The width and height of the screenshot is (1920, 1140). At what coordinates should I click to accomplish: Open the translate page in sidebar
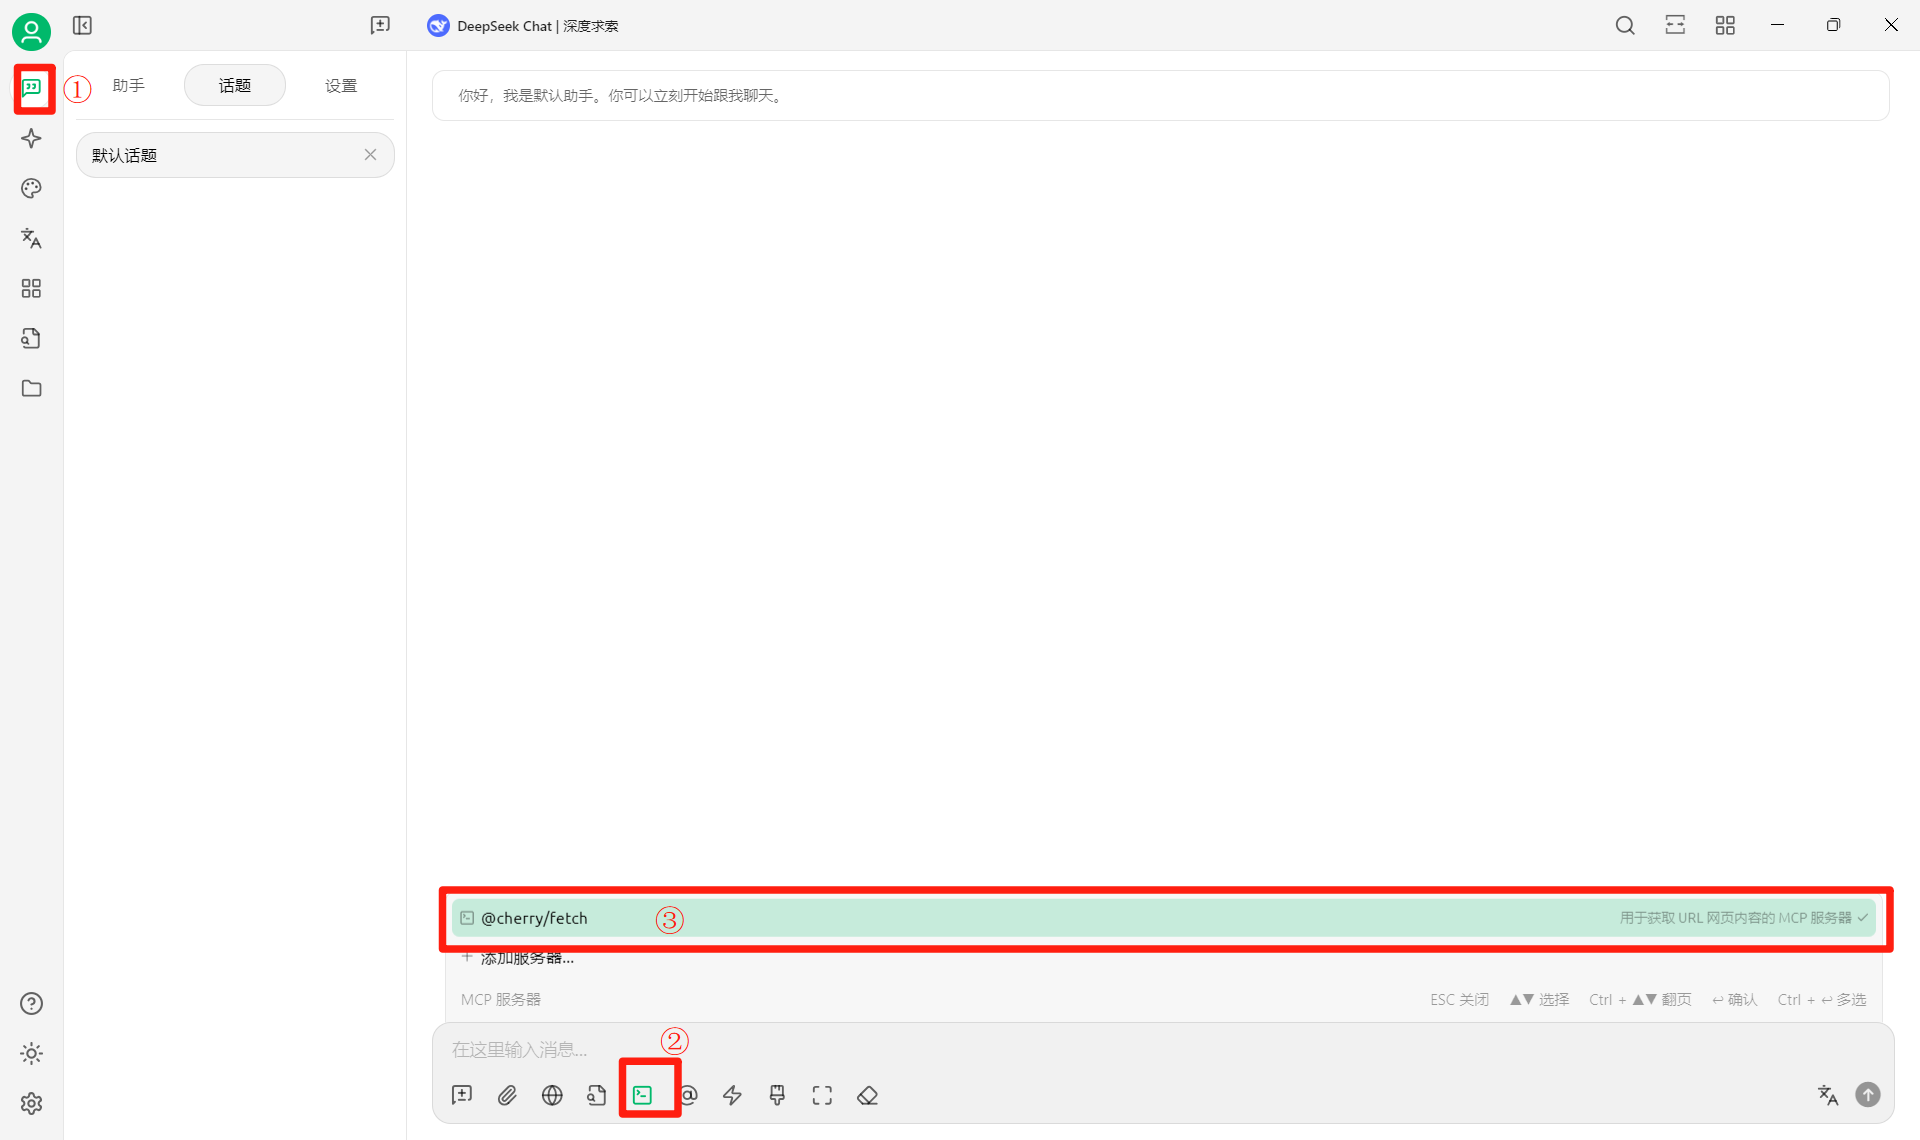[31, 238]
